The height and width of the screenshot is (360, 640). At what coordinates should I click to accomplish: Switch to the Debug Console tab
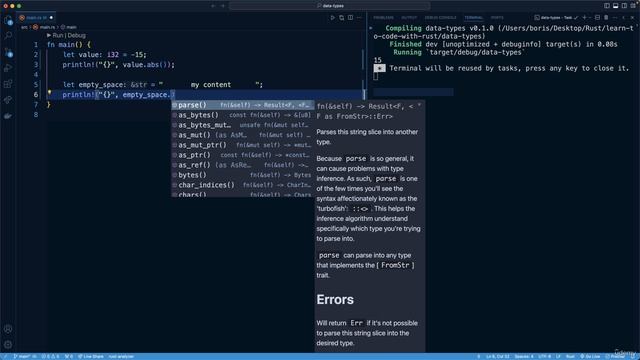440,18
